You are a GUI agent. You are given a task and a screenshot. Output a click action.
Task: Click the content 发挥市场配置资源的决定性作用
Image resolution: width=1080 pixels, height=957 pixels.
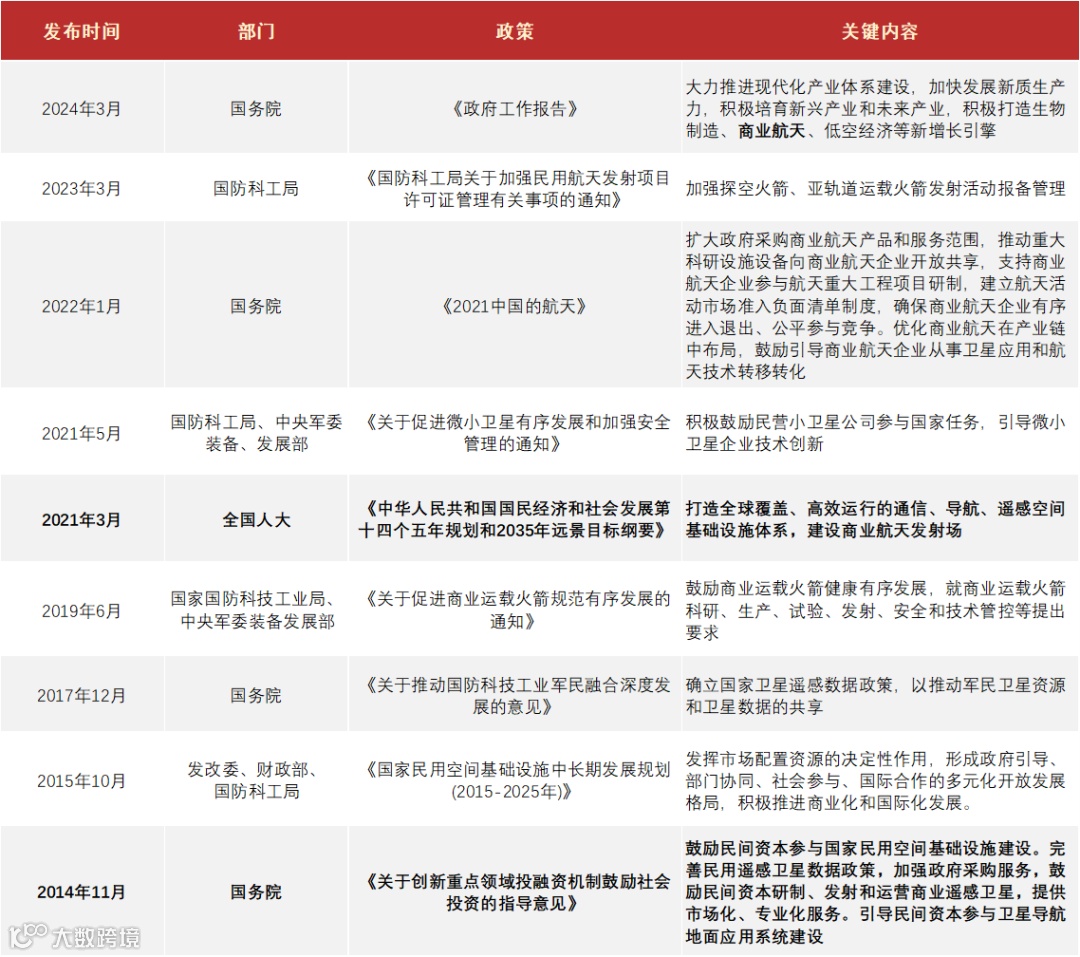[875, 781]
